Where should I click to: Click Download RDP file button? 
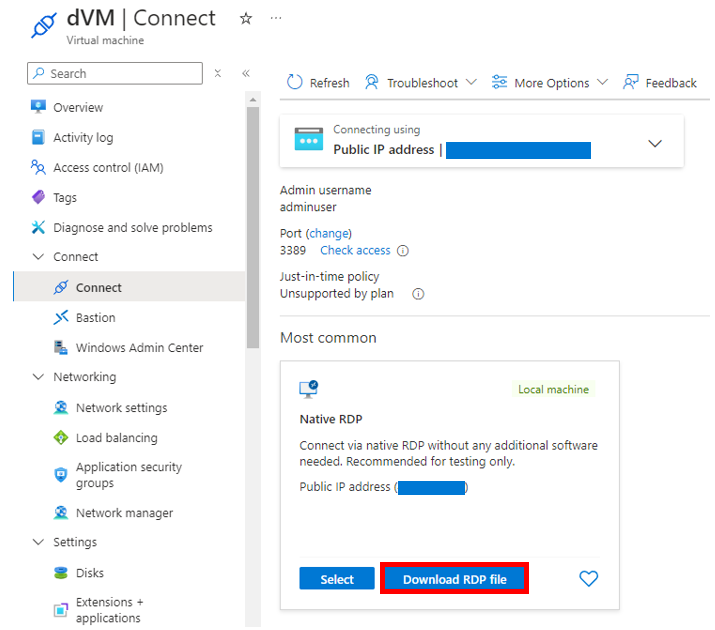coord(455,579)
